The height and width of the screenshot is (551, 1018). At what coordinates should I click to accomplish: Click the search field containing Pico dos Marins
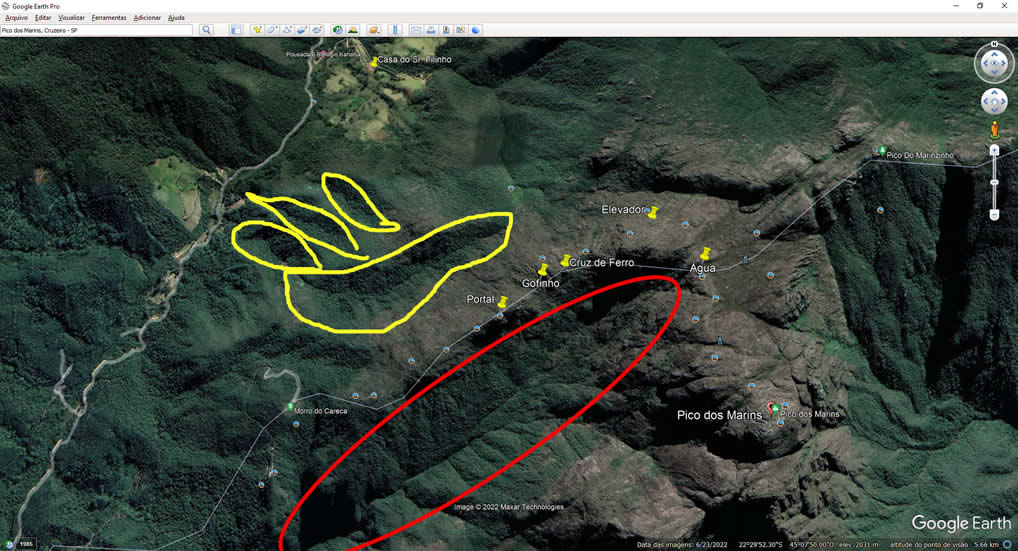[96, 30]
